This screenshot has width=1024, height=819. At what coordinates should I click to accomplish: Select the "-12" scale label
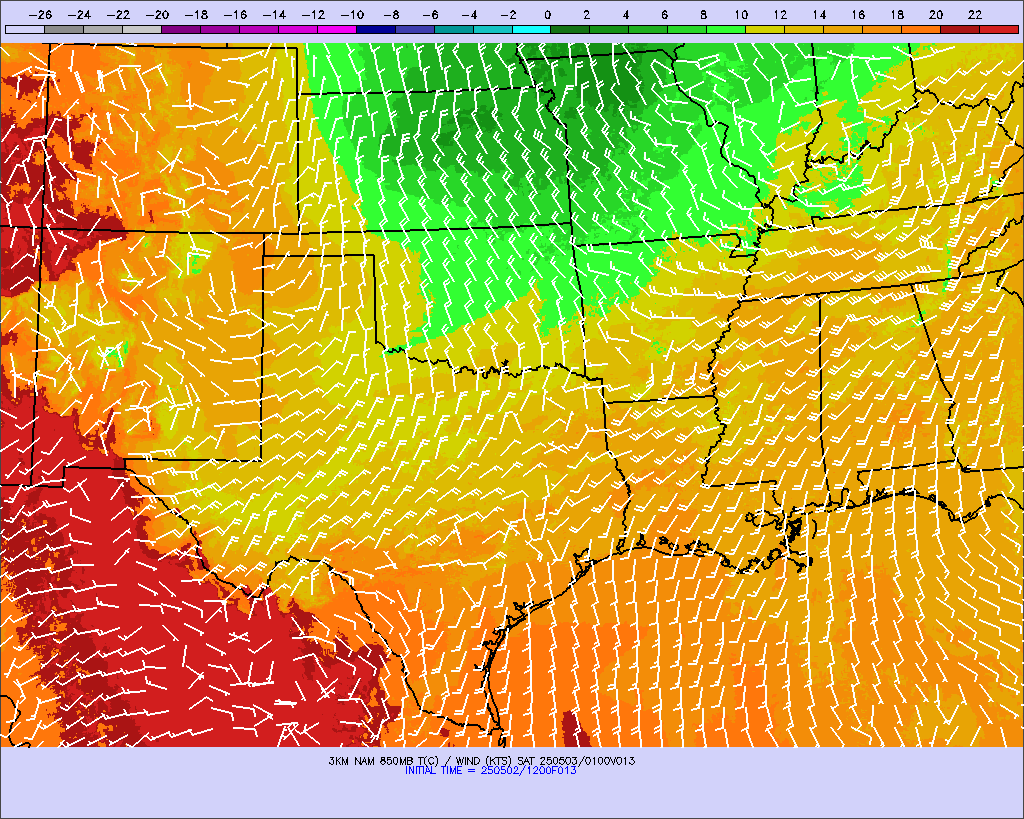point(313,14)
